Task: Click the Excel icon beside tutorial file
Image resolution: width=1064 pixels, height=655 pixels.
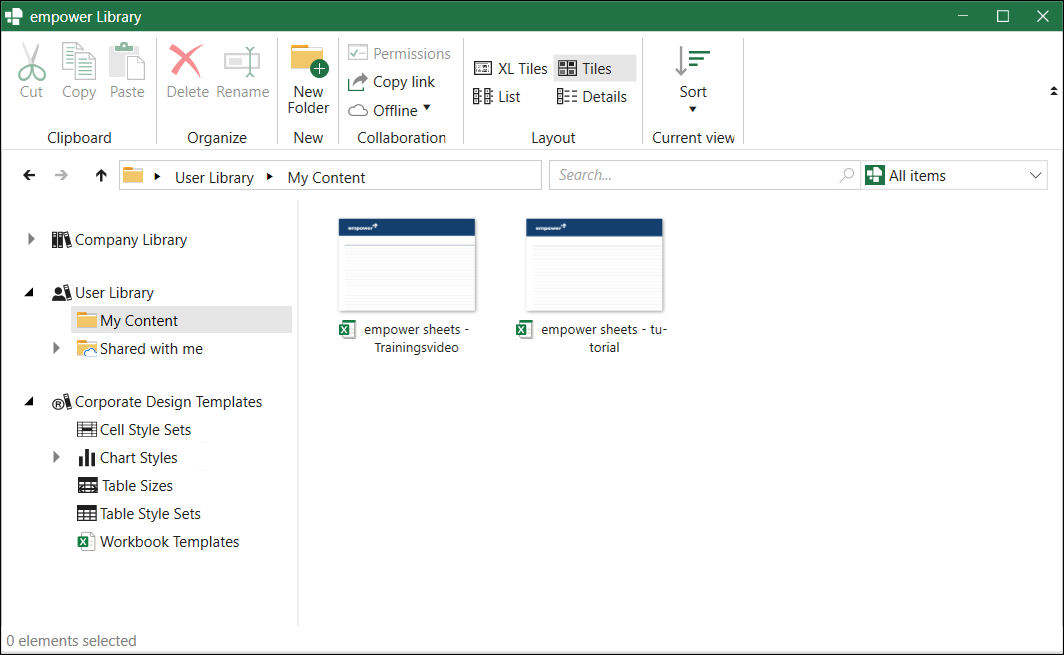Action: click(x=524, y=329)
